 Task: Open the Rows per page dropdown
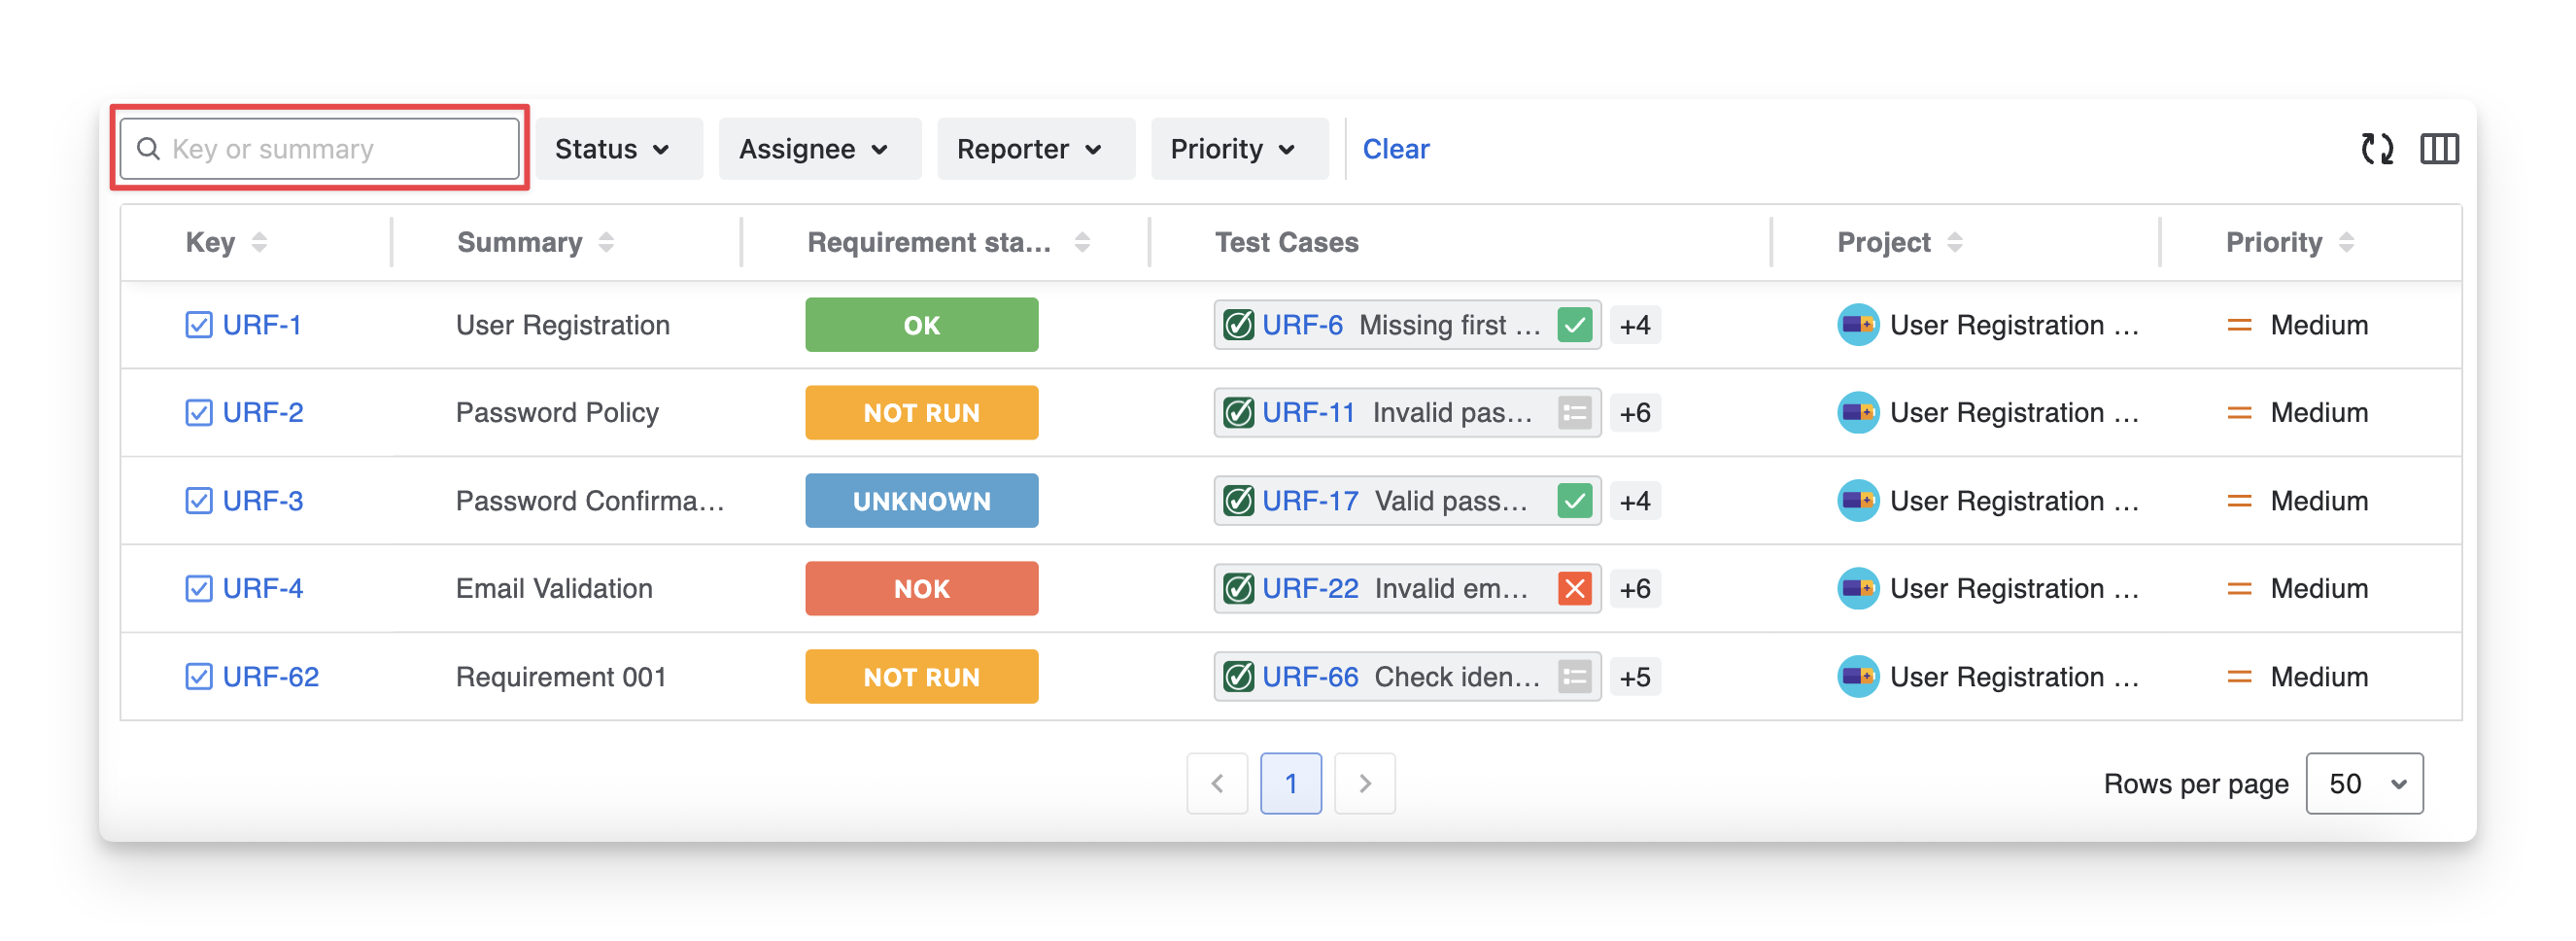point(2363,783)
